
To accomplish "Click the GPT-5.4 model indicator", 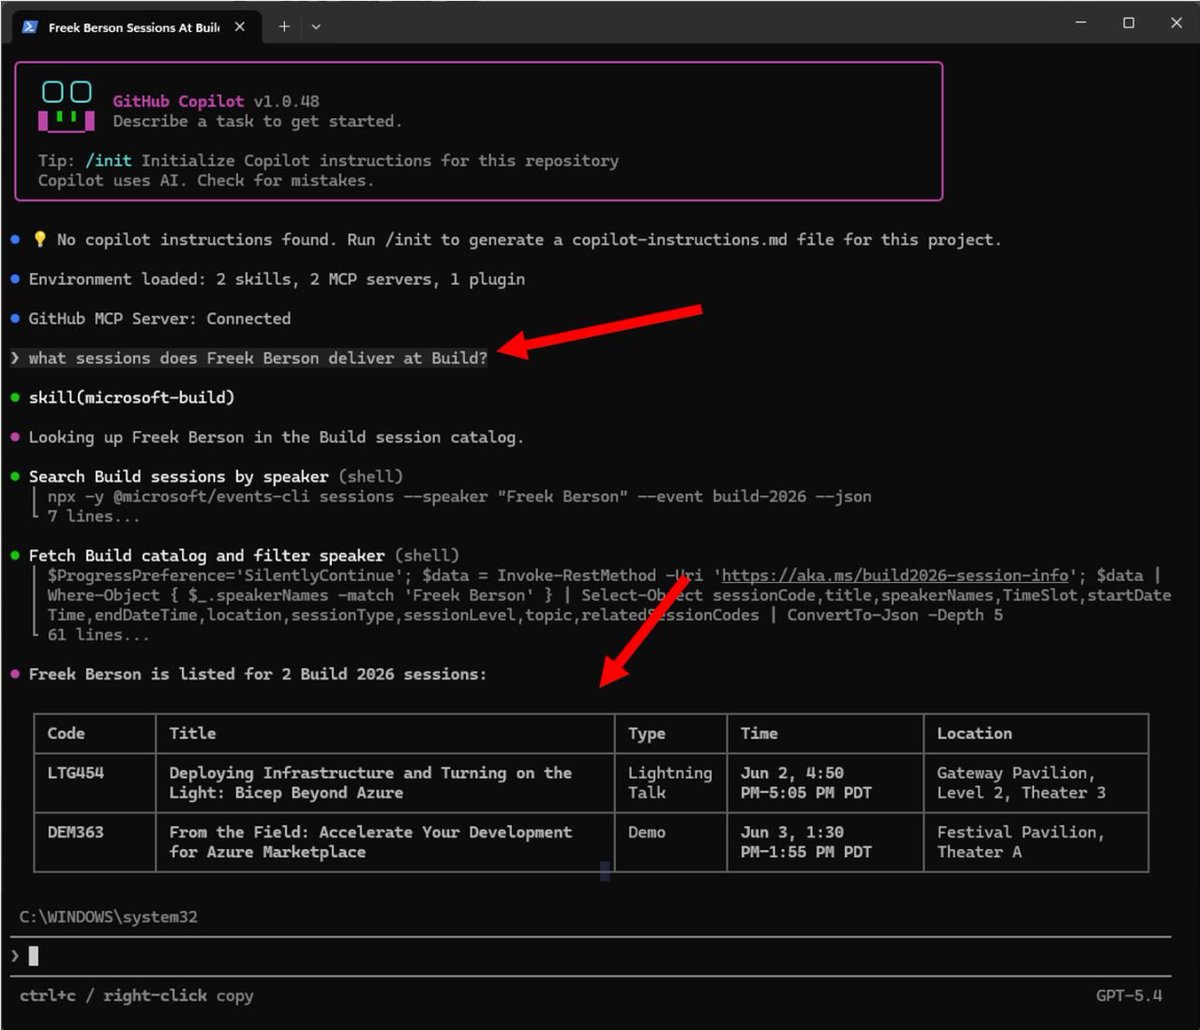I will point(1129,996).
